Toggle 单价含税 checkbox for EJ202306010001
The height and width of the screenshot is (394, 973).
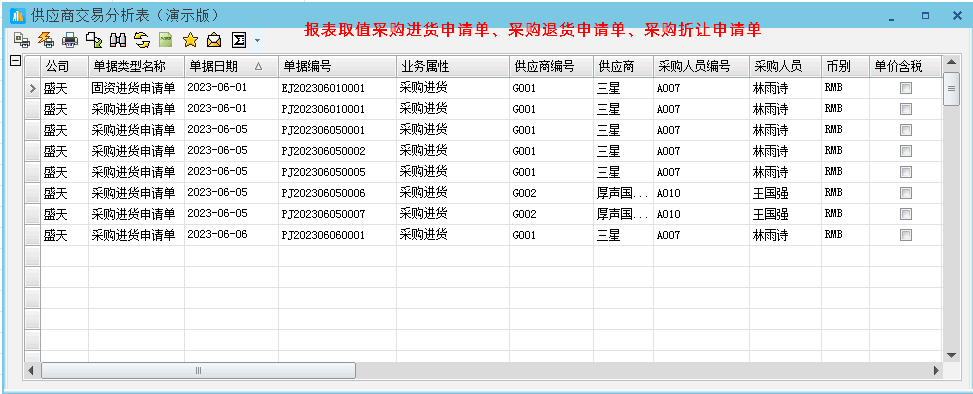pyautogui.click(x=905, y=88)
